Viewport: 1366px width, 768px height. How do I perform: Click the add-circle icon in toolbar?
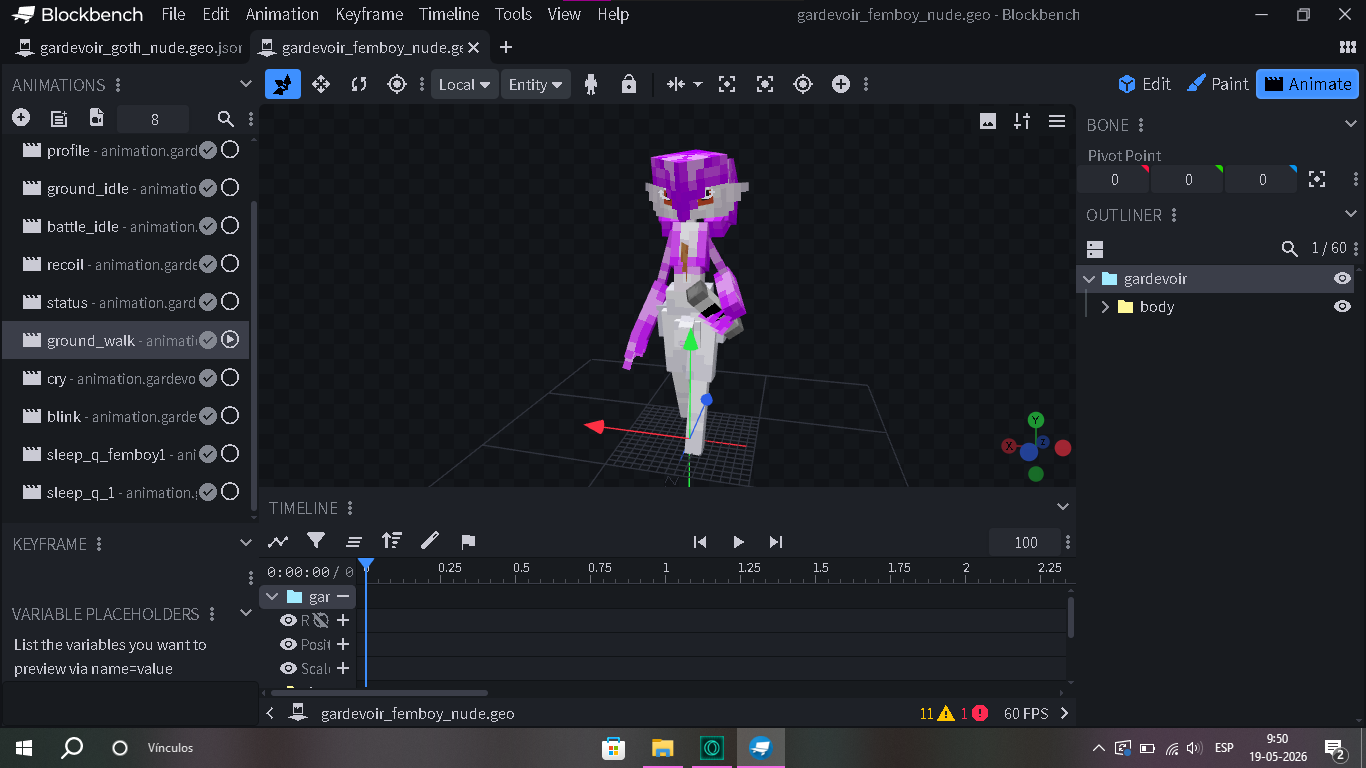[841, 85]
